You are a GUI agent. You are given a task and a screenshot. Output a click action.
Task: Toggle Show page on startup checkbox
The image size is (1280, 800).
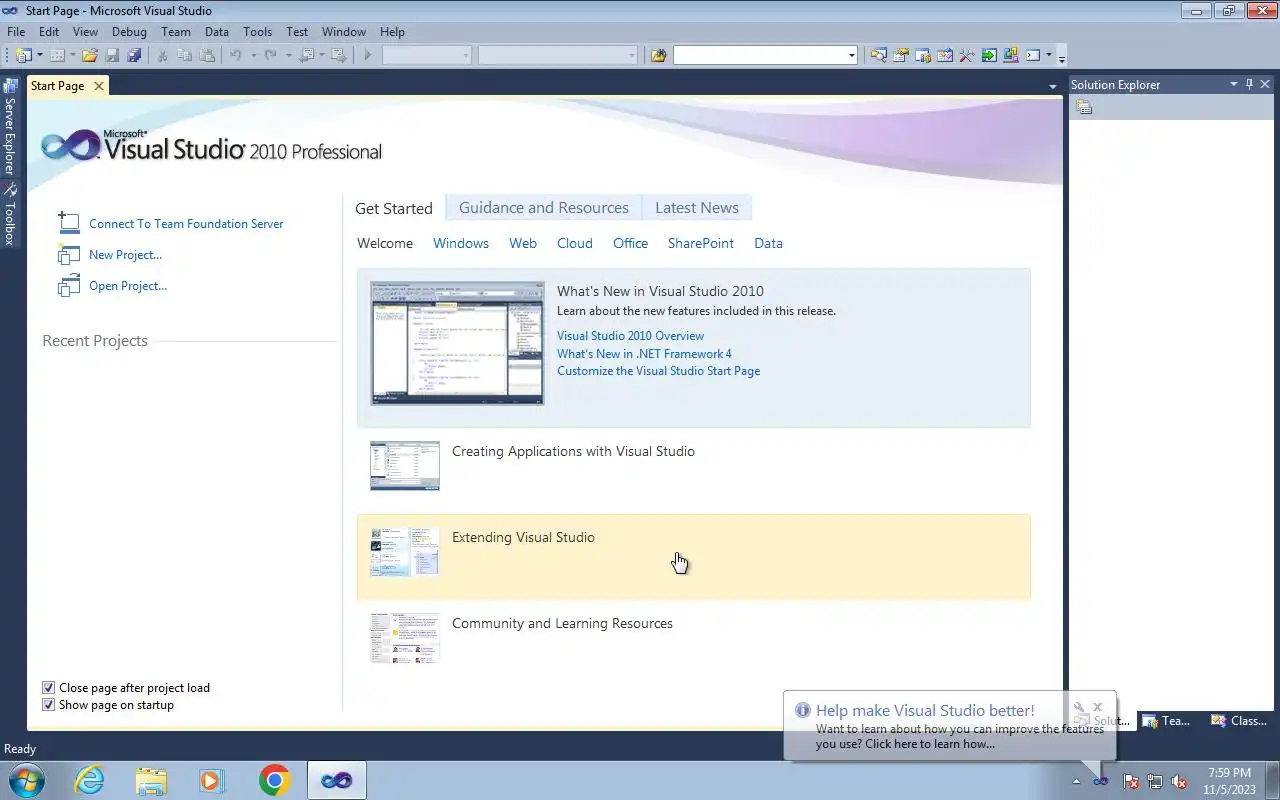click(48, 705)
